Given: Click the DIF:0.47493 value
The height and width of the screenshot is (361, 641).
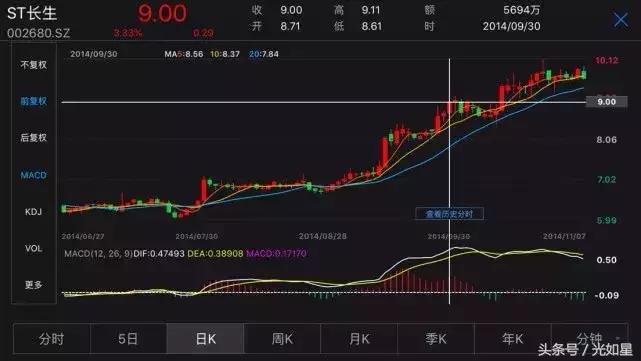Looking at the screenshot, I should 159,253.
